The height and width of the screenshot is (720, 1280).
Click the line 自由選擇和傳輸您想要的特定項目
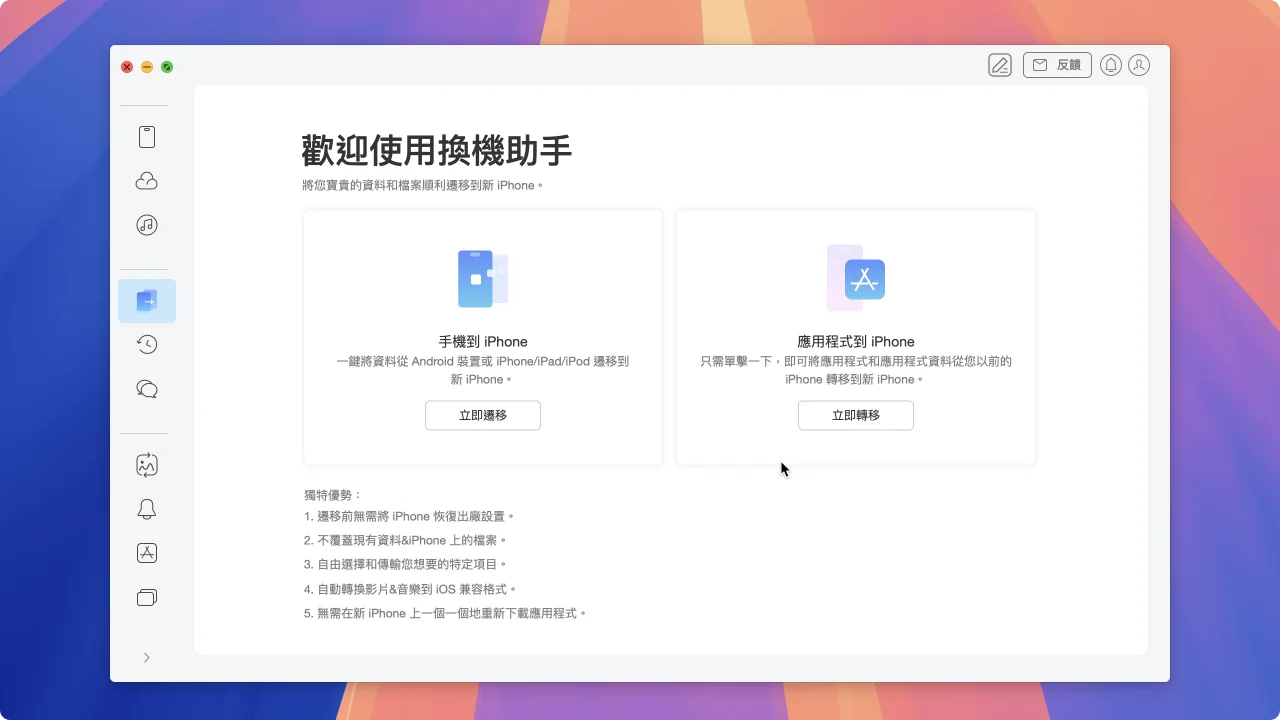(405, 564)
